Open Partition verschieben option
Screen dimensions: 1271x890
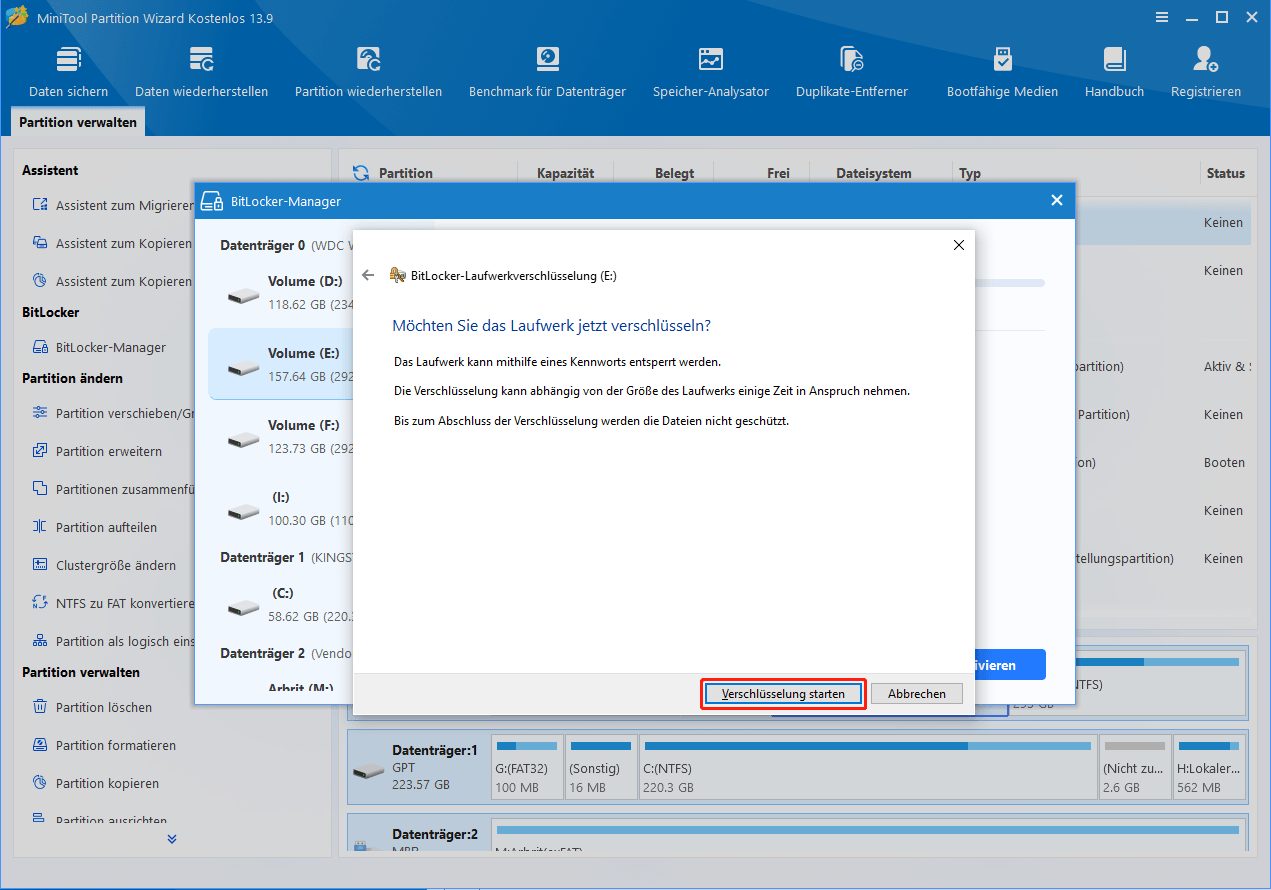(112, 413)
